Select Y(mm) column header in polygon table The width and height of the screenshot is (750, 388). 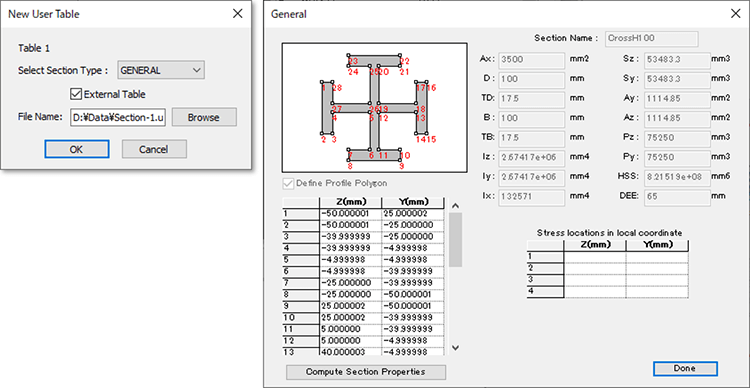[413, 202]
